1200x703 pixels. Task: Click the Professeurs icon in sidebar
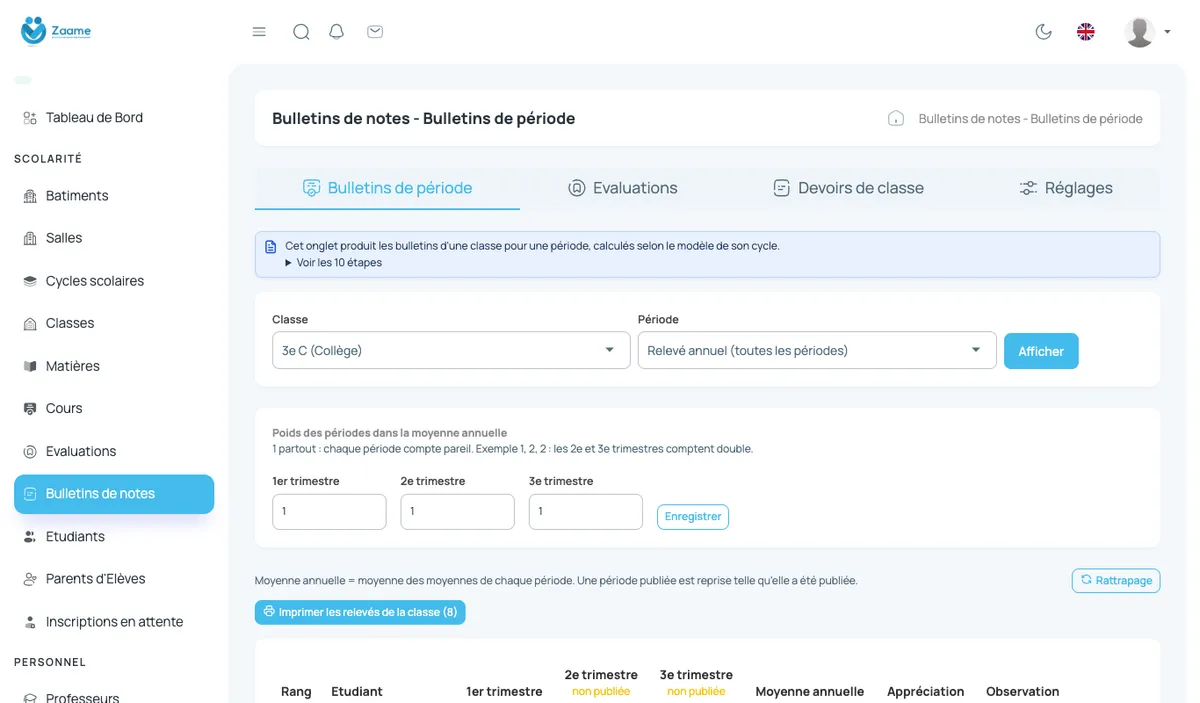tap(30, 697)
